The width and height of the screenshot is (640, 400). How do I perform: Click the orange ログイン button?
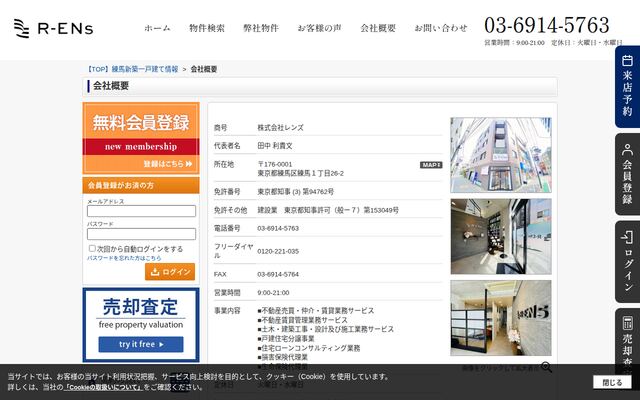point(170,272)
